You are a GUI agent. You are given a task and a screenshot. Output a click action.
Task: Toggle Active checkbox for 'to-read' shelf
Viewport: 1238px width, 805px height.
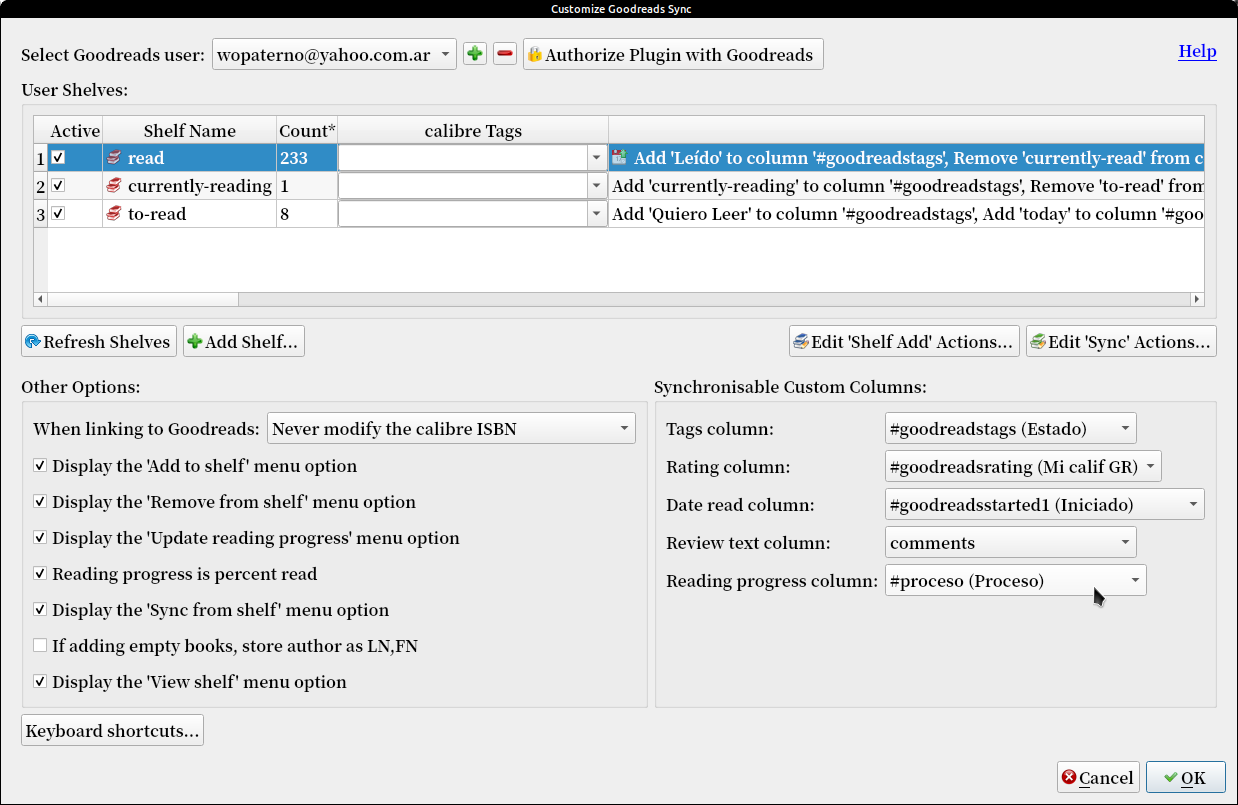(58, 214)
